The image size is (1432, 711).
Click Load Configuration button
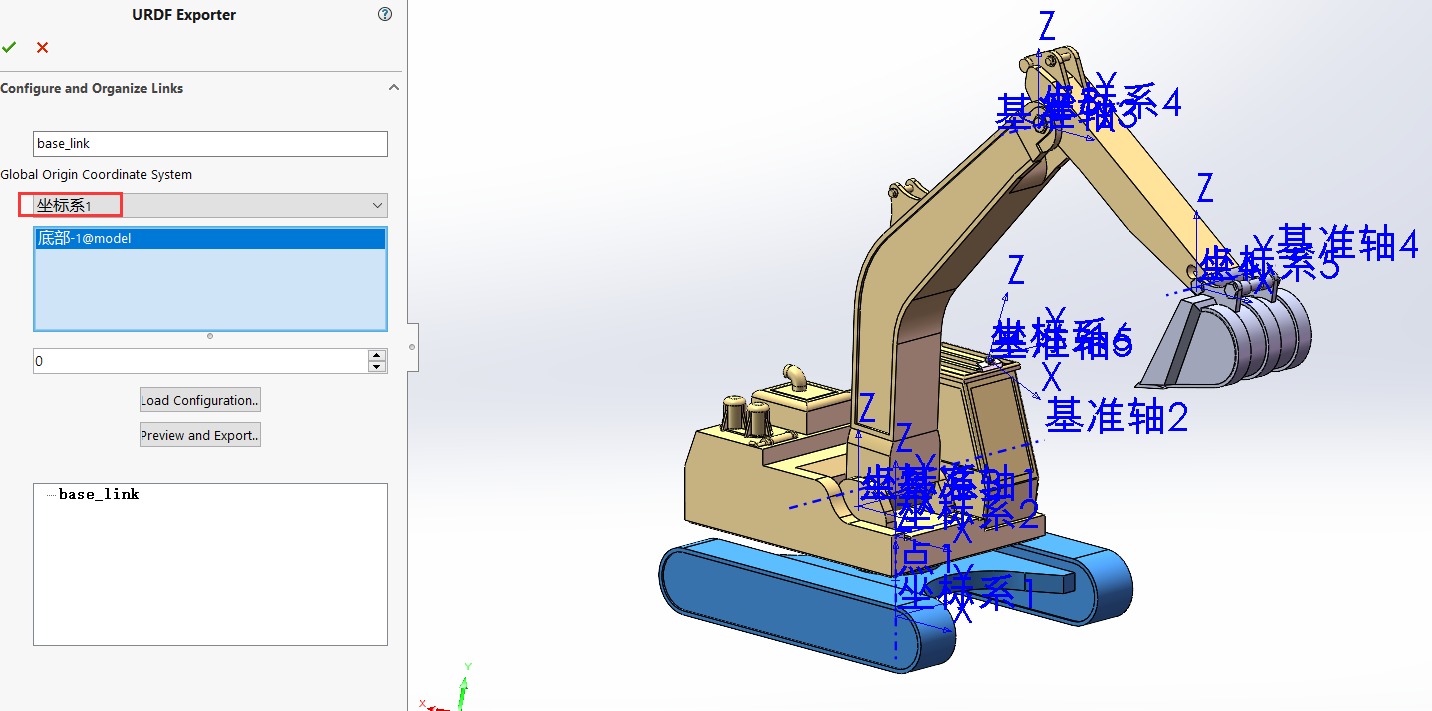tap(200, 400)
